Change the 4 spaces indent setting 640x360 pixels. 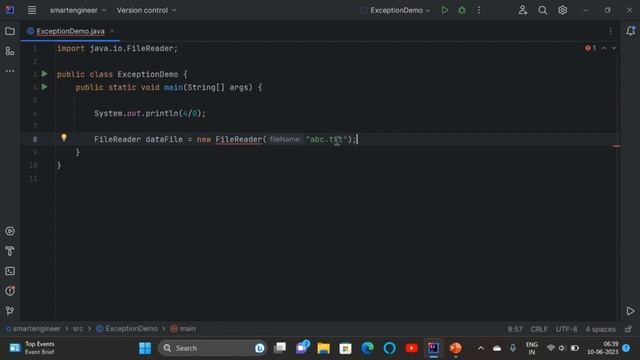(x=600, y=329)
